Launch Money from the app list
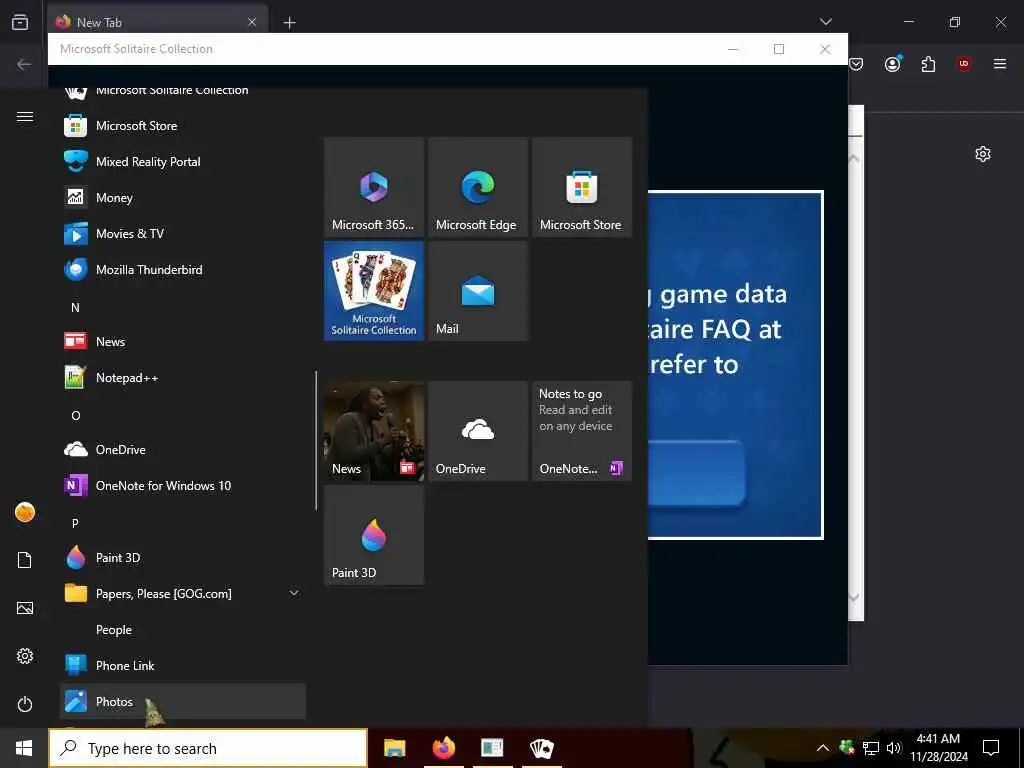 (x=182, y=197)
